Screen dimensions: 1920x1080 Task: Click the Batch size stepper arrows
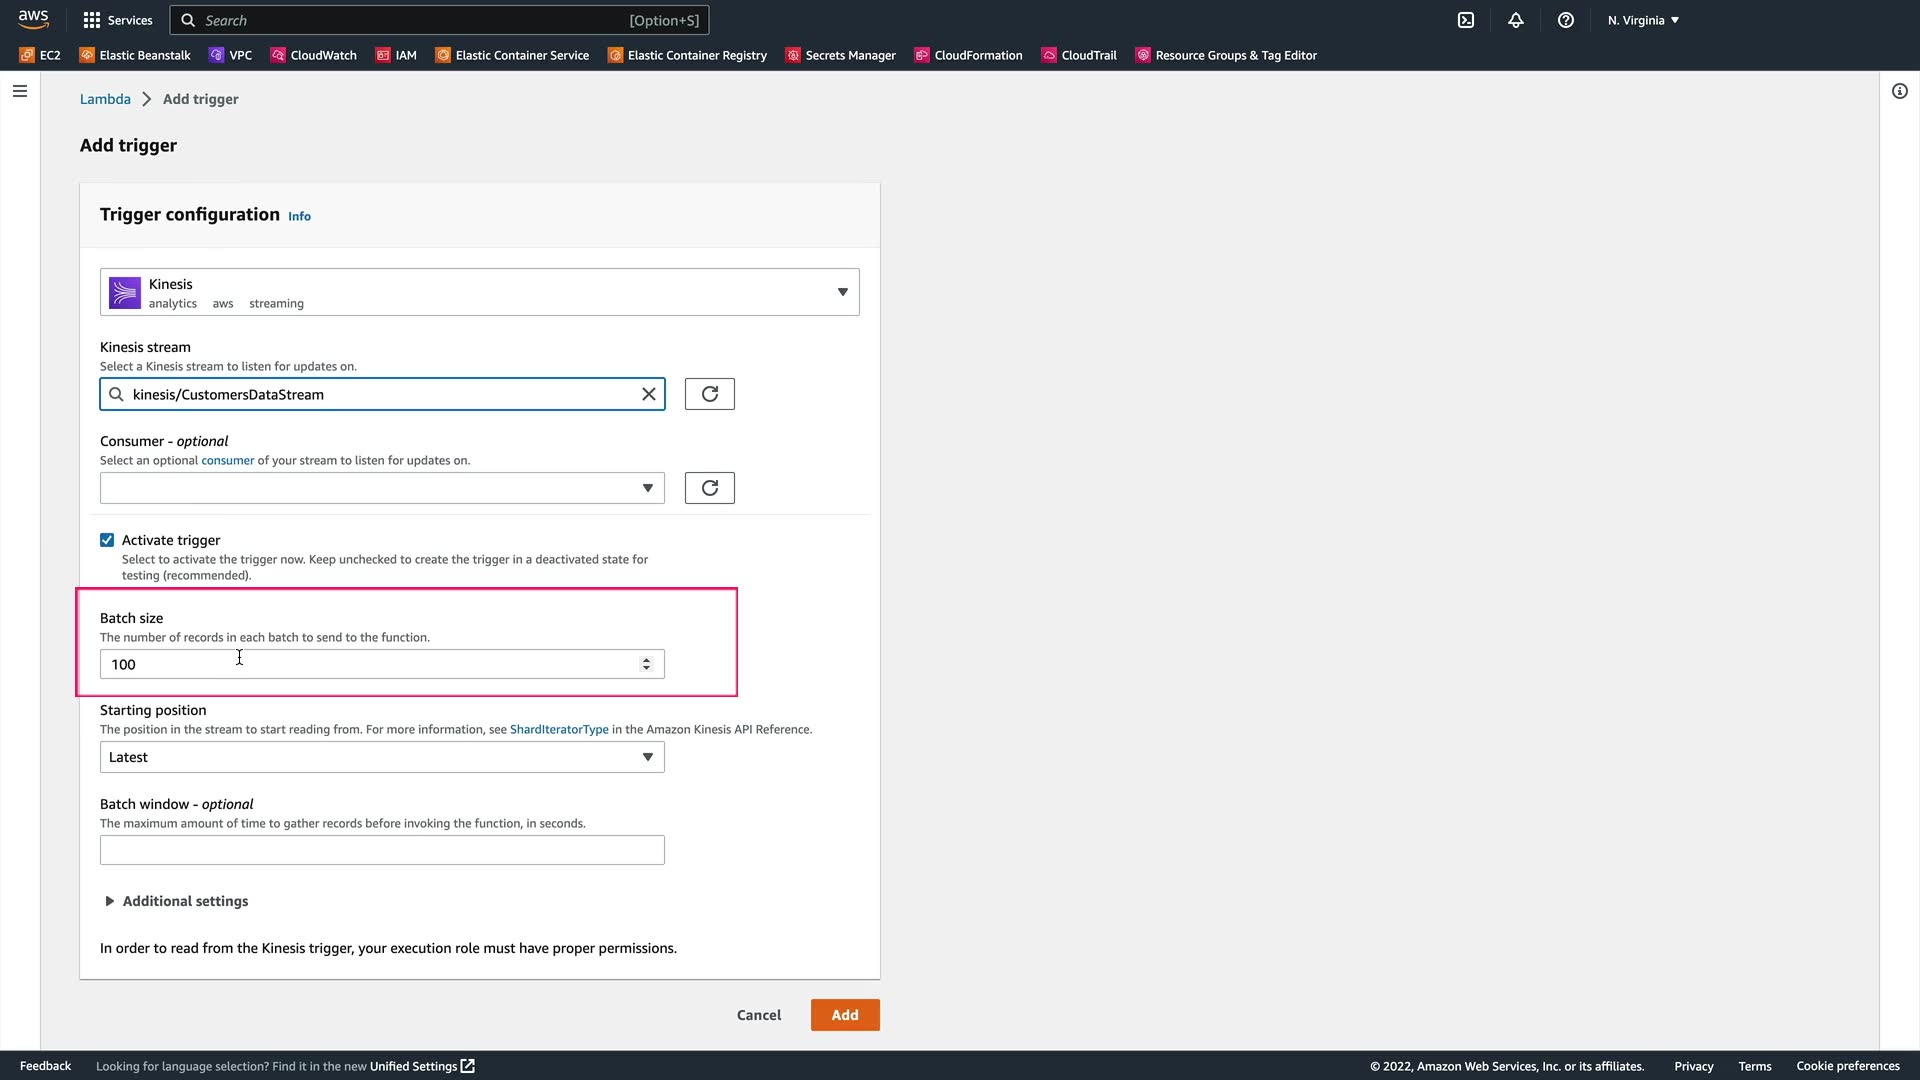[646, 664]
